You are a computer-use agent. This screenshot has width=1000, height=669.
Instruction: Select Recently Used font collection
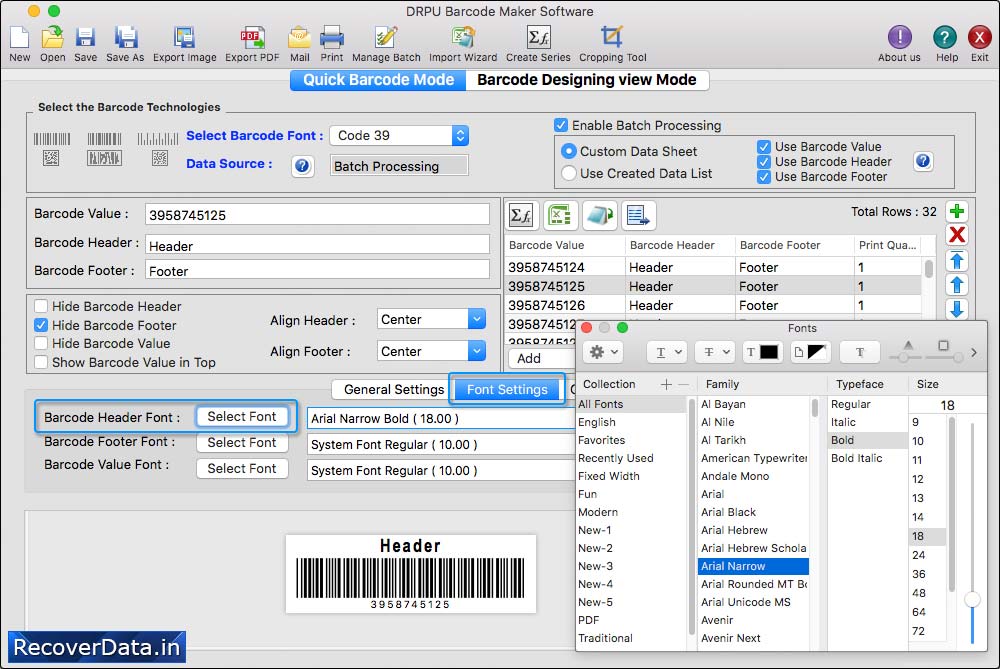615,458
